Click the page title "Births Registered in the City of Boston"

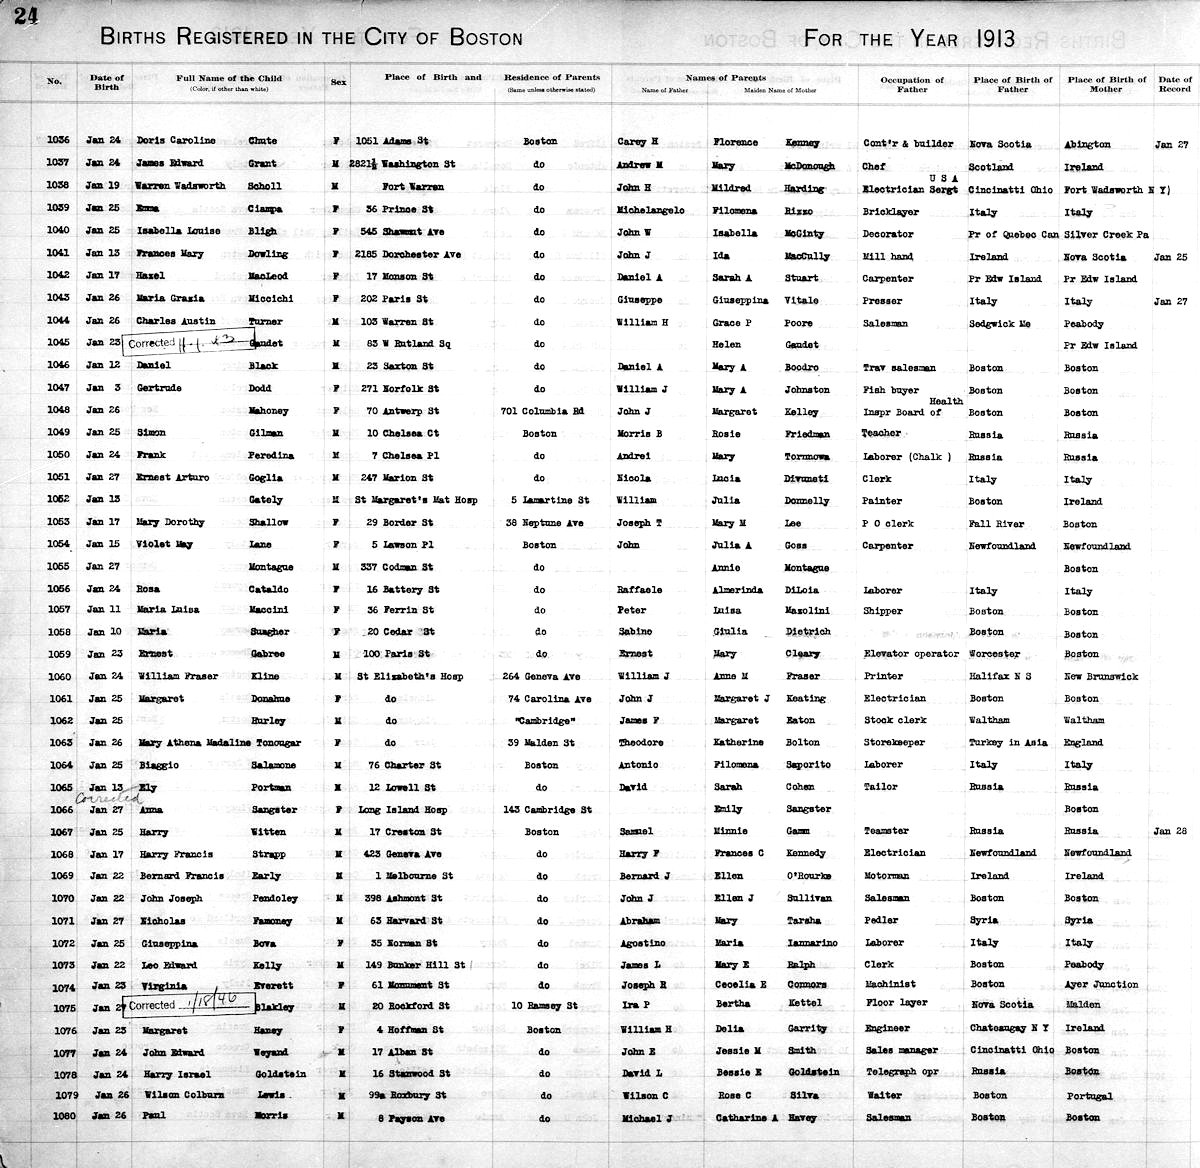pos(311,38)
